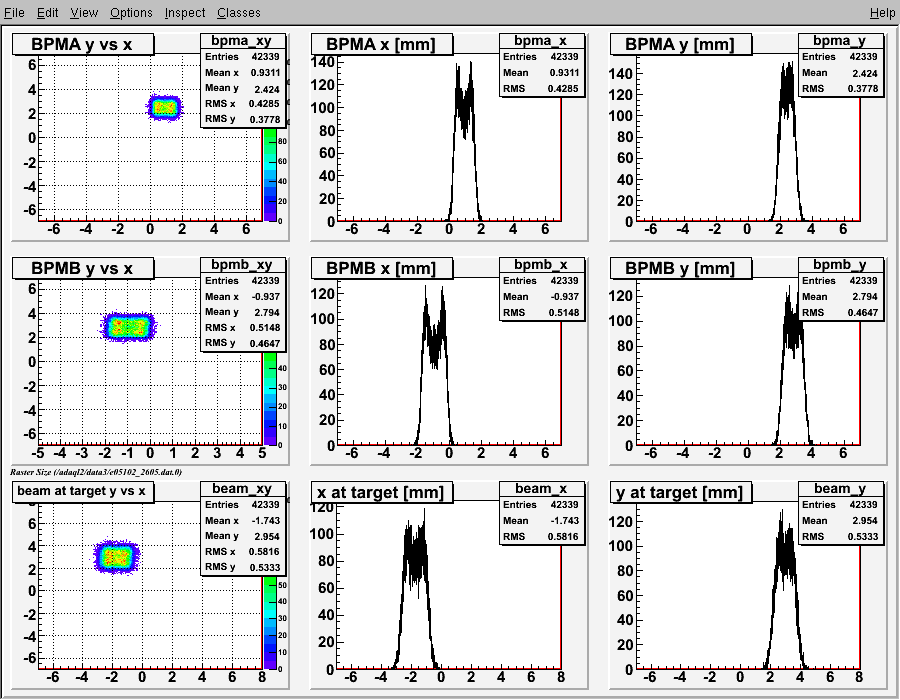Open the File menu
The image size is (900, 700).
[14, 12]
